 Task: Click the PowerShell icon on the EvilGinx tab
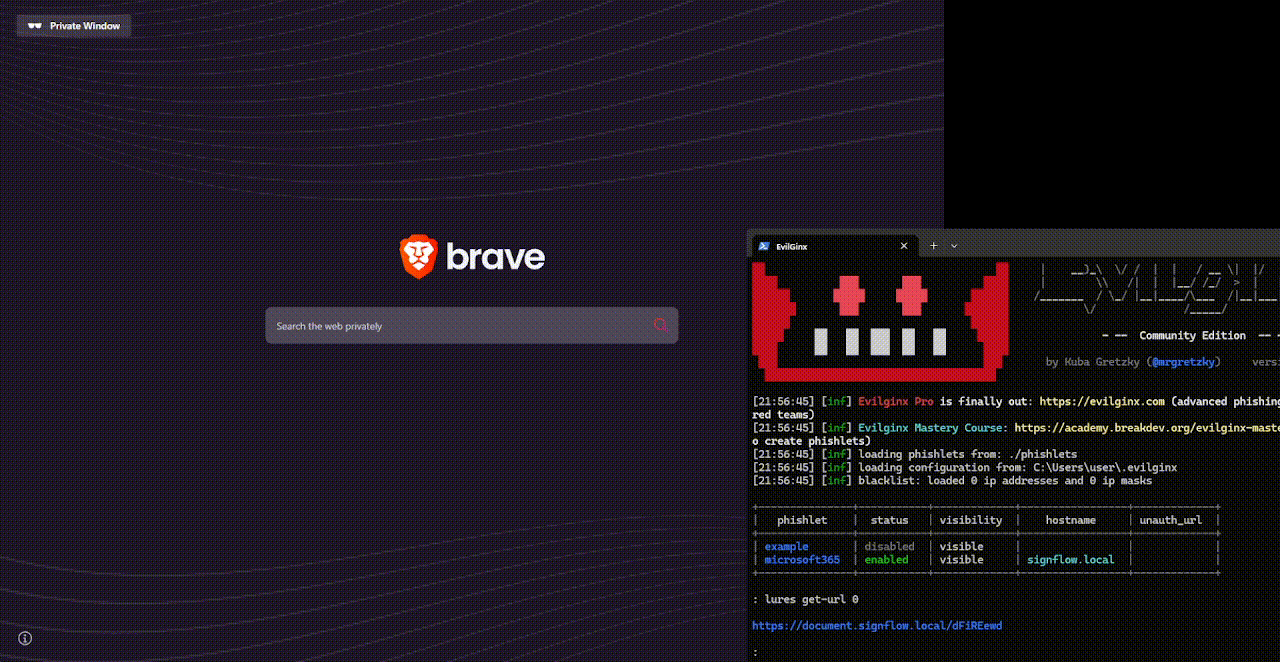pyautogui.click(x=764, y=246)
